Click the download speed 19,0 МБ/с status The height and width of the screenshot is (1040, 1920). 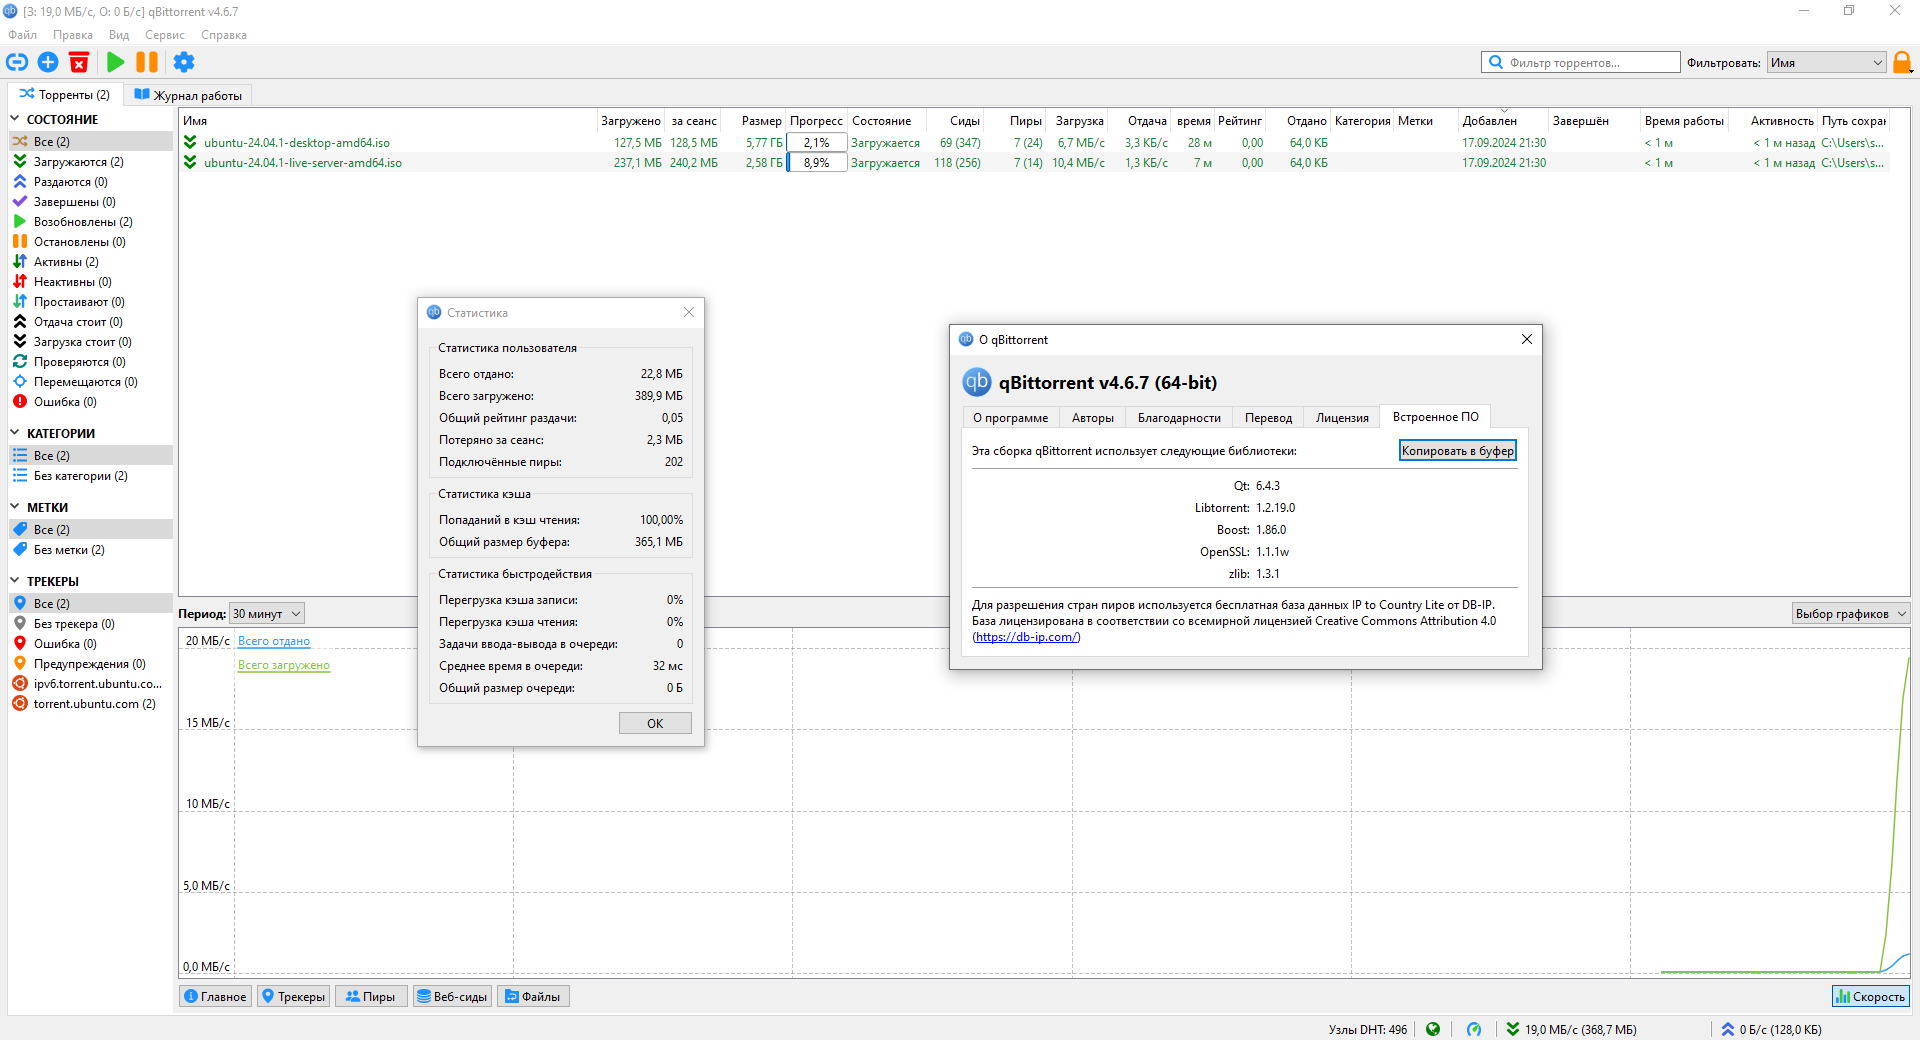point(1571,1029)
